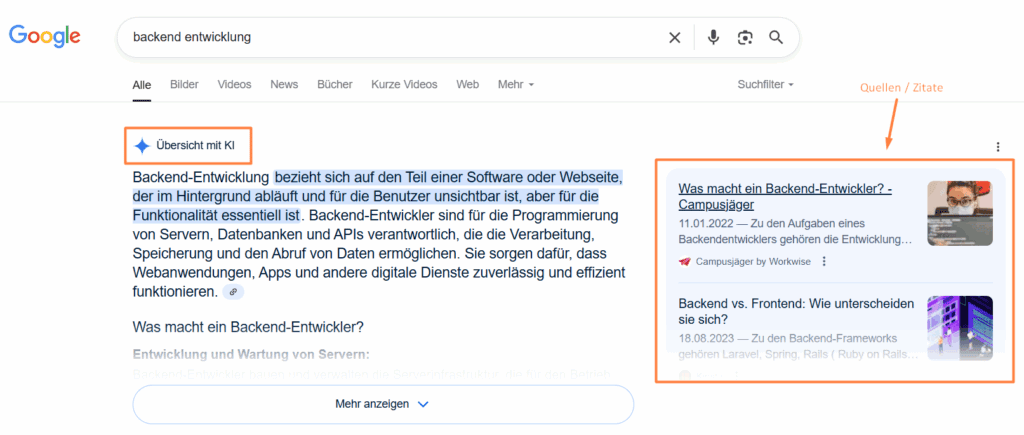The height and width of the screenshot is (435, 1024).
Task: Expand overview with Mehr anzeigen
Action: point(383,404)
